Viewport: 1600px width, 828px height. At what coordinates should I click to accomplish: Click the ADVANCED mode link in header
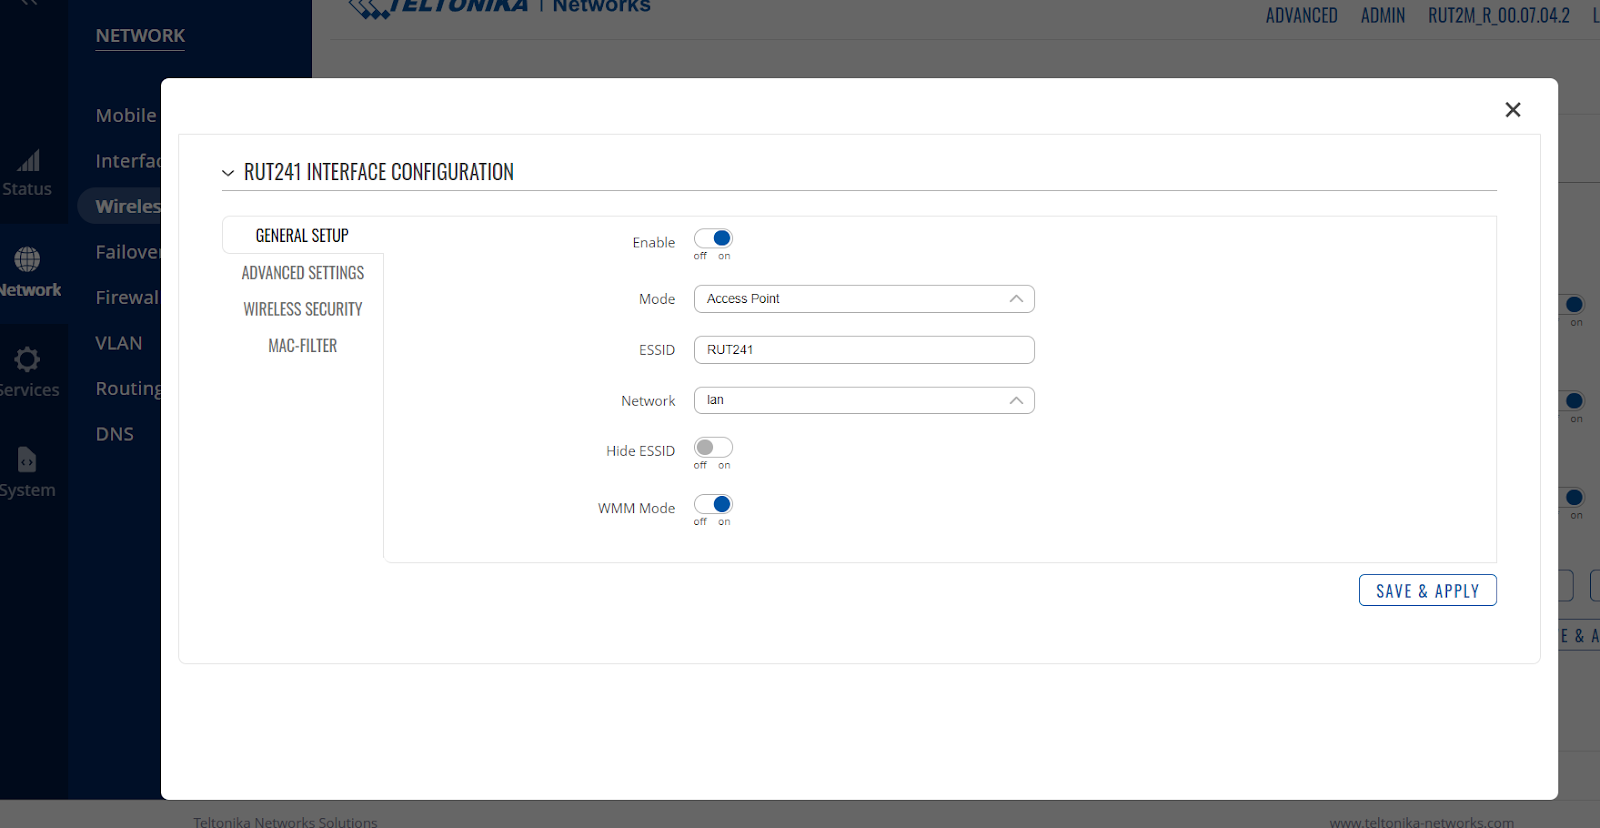(x=1301, y=15)
